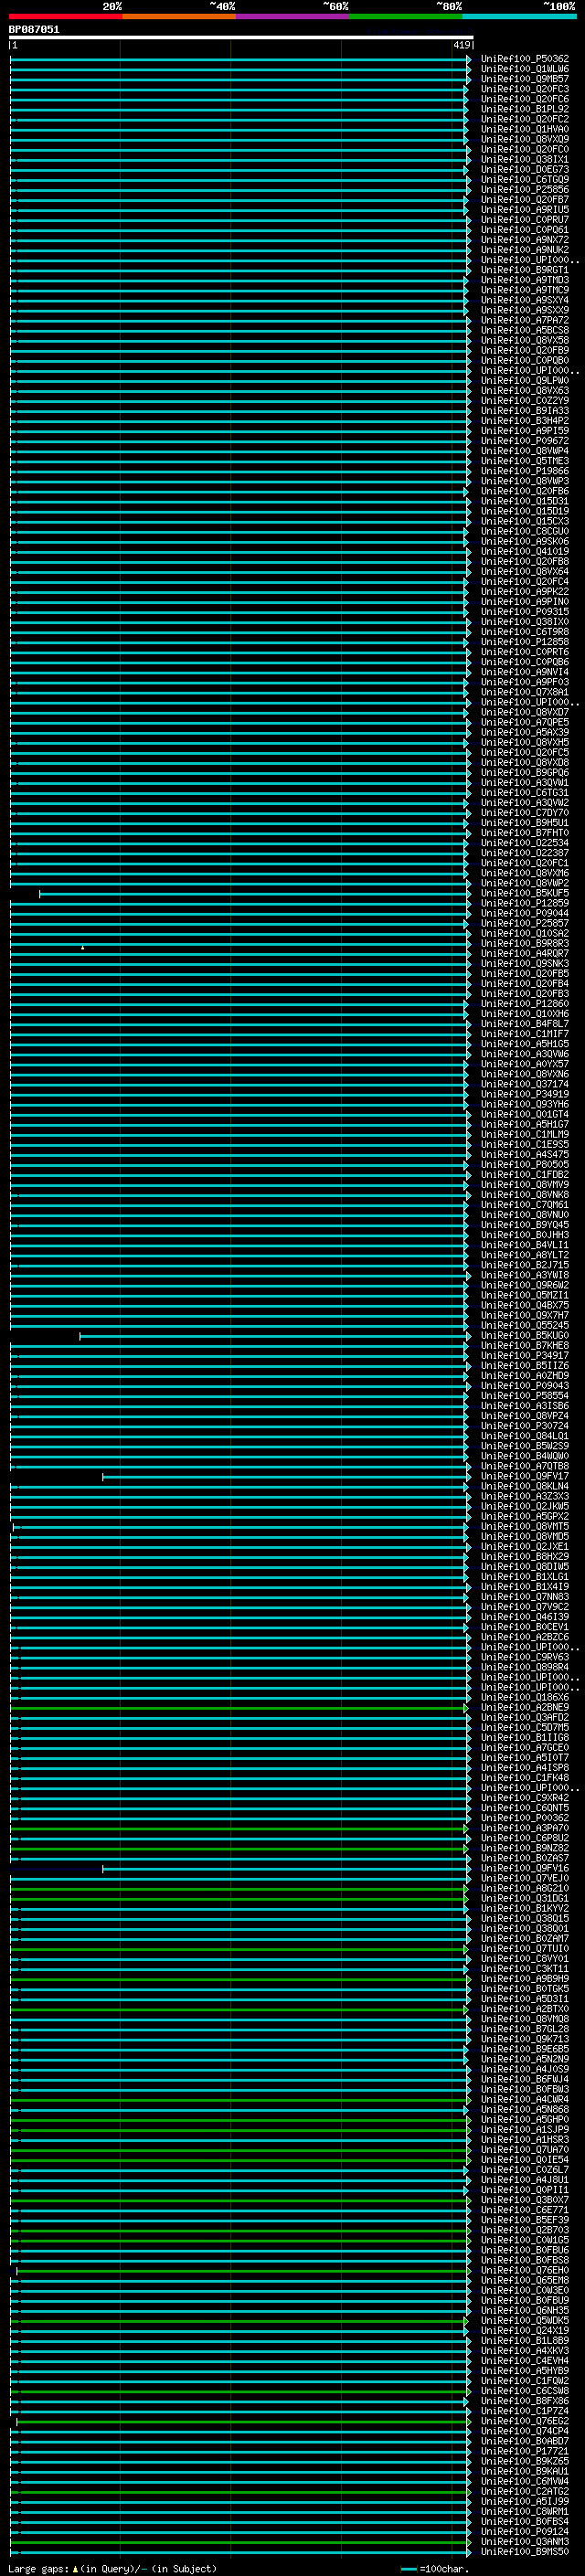Click yellow gap marker on B9R8R3 row
The height and width of the screenshot is (2576, 585).
tap(83, 948)
